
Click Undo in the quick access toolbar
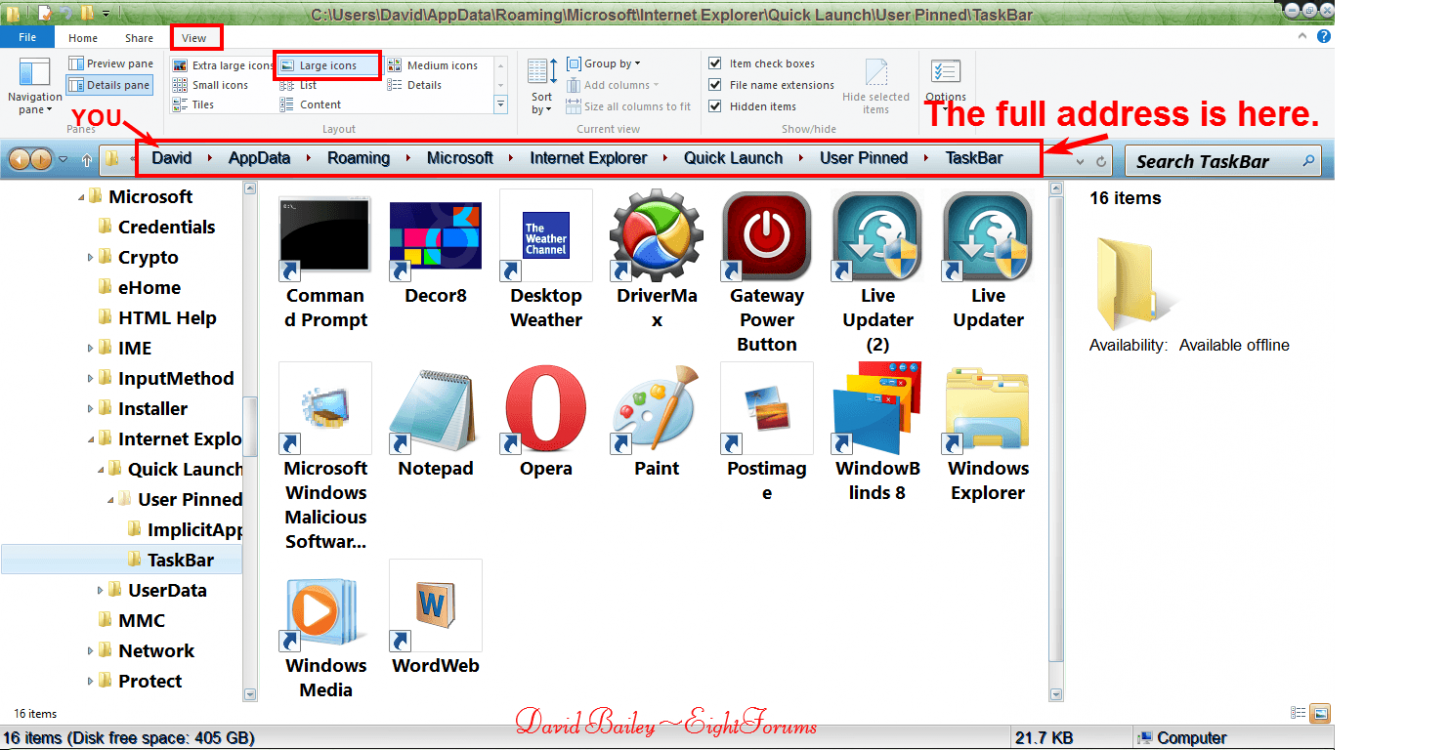(64, 13)
